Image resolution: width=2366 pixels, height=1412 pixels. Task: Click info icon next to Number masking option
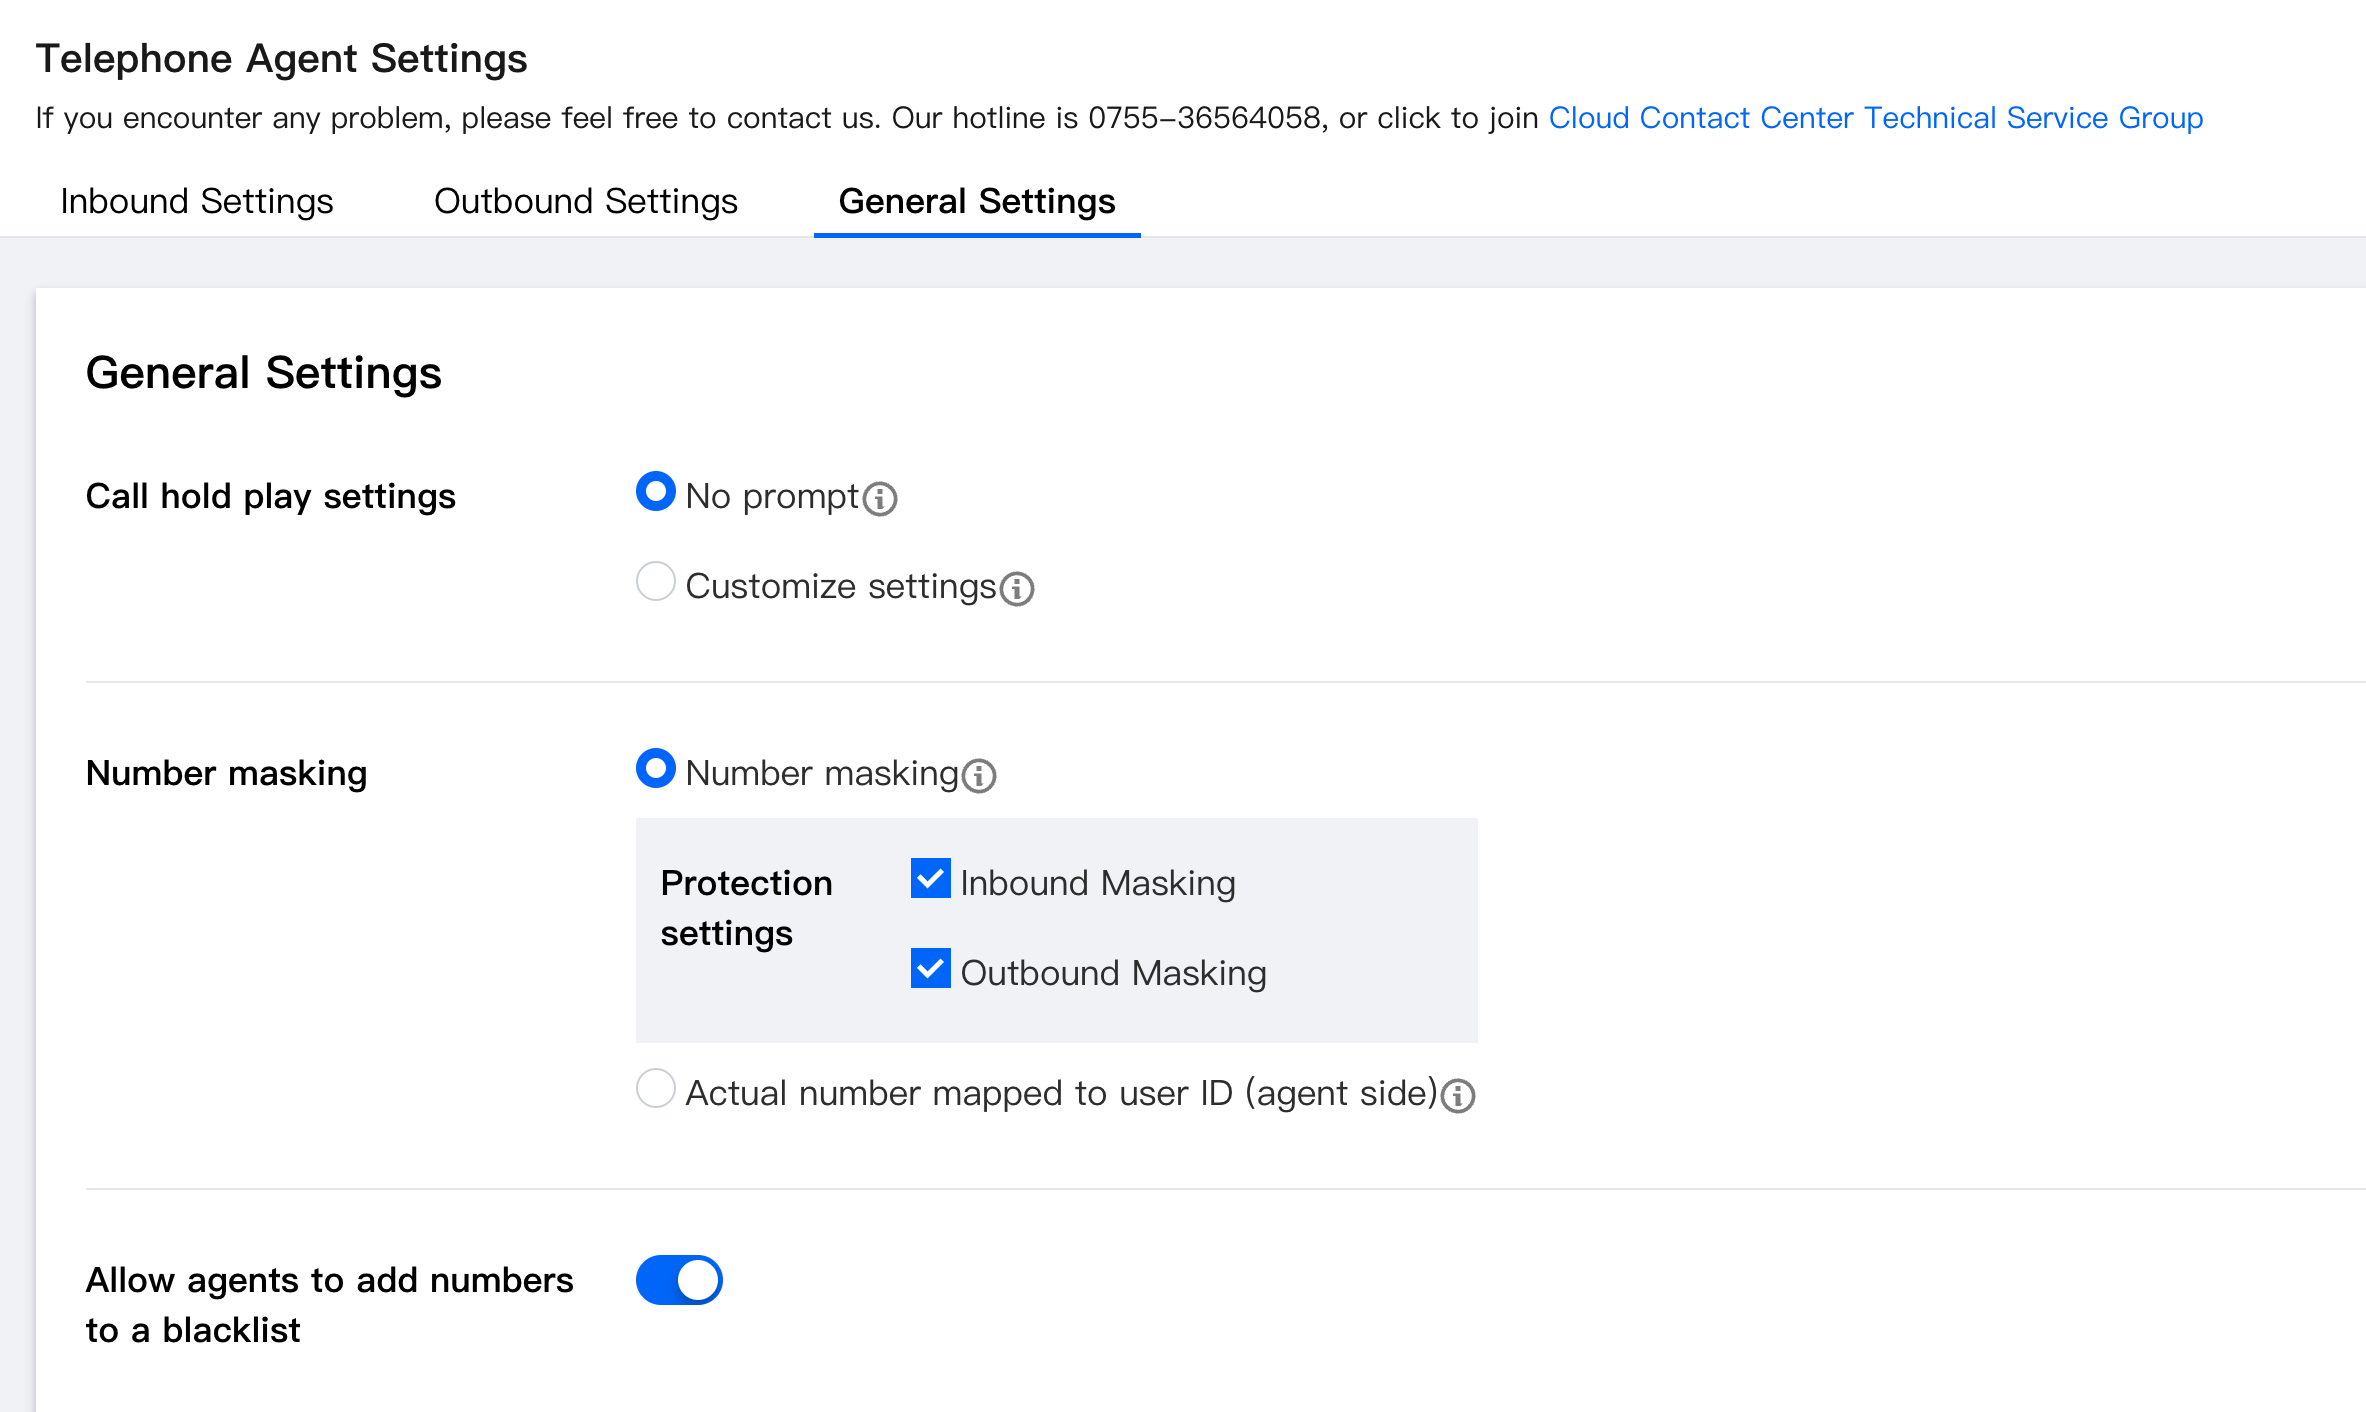[979, 775]
